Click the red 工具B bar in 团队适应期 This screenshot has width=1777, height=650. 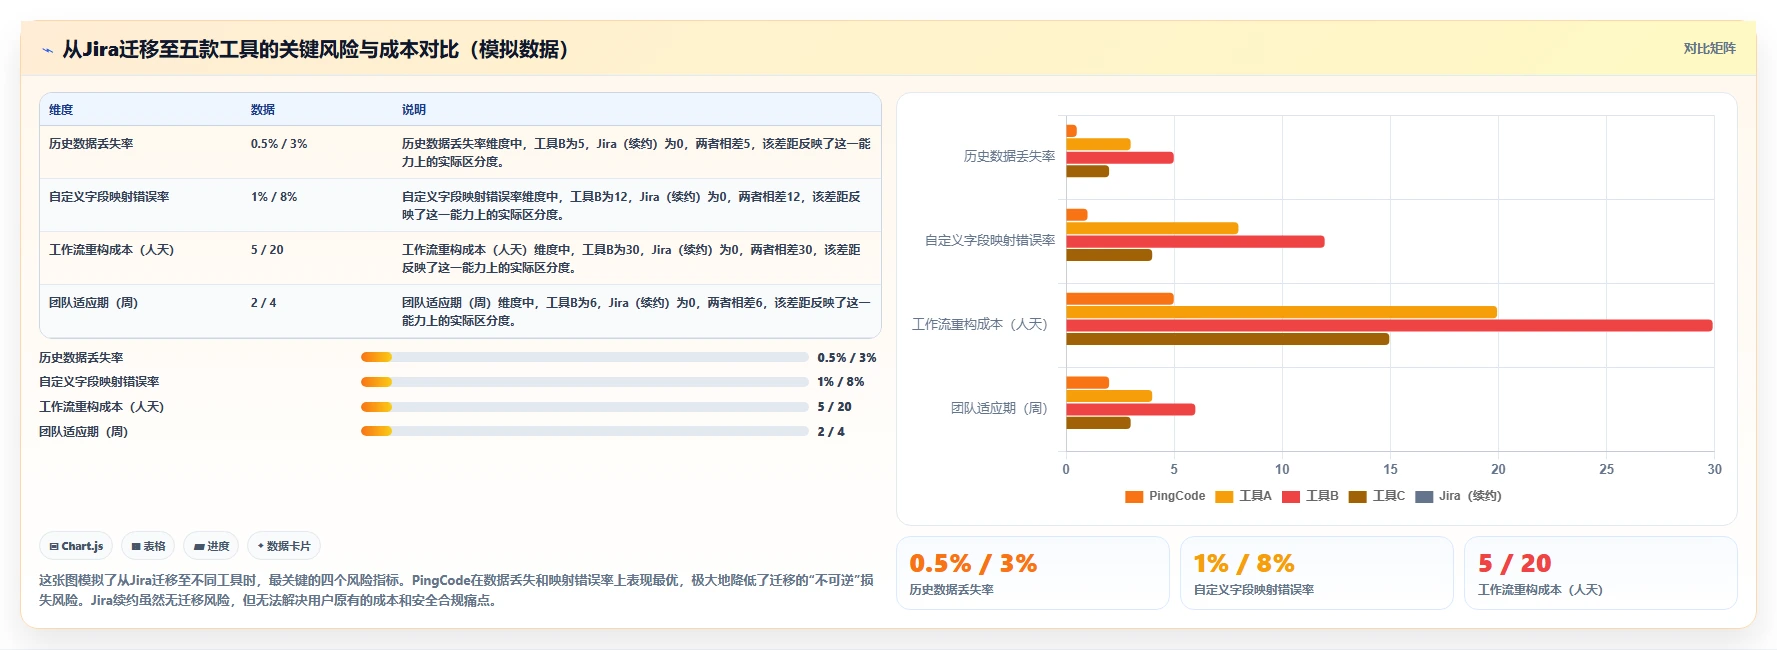click(x=1130, y=409)
